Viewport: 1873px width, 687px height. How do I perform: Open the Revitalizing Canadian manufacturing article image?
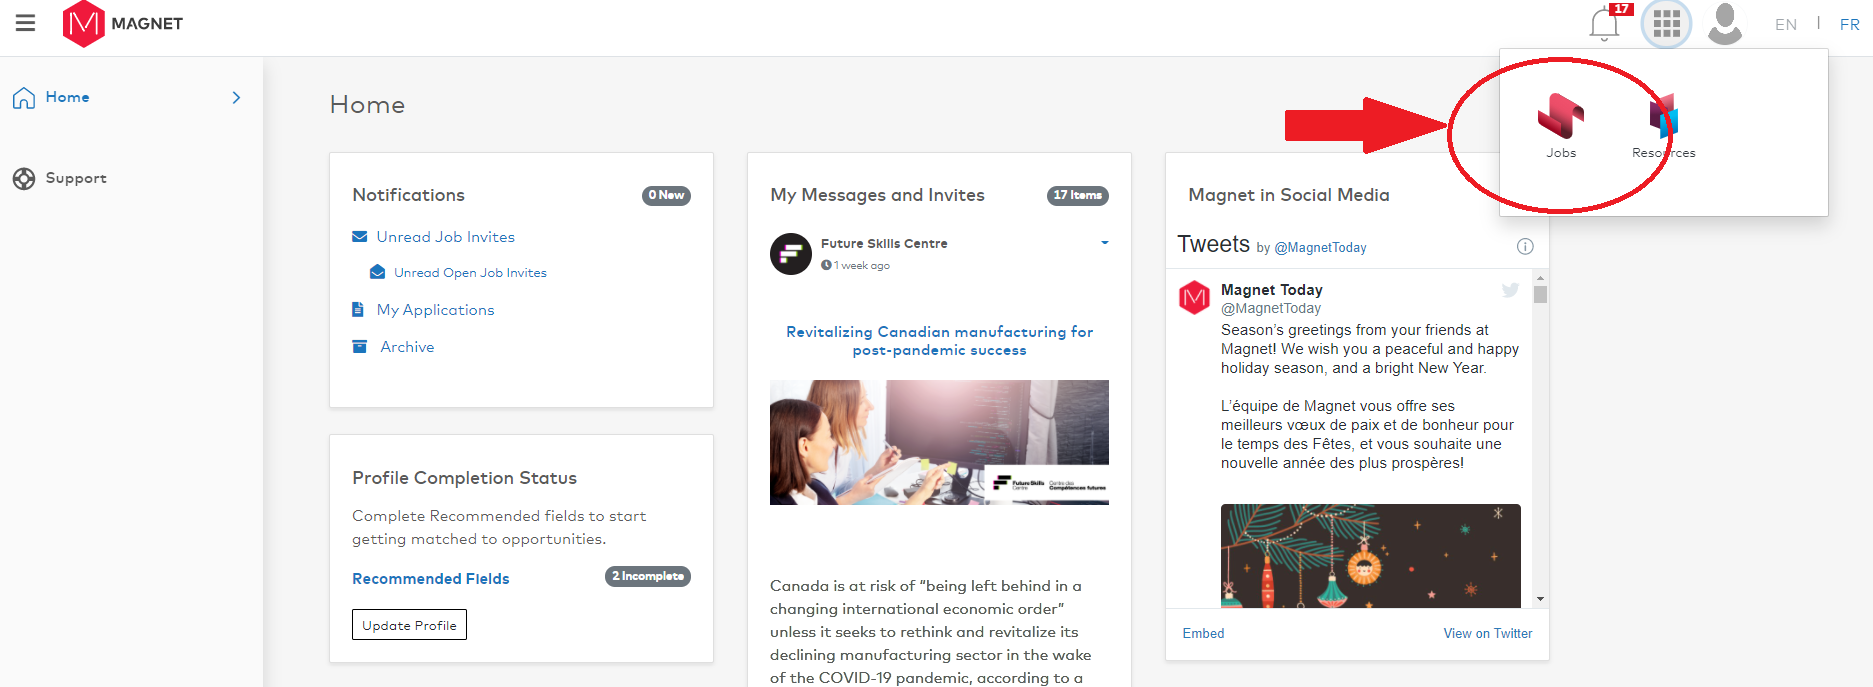(939, 442)
